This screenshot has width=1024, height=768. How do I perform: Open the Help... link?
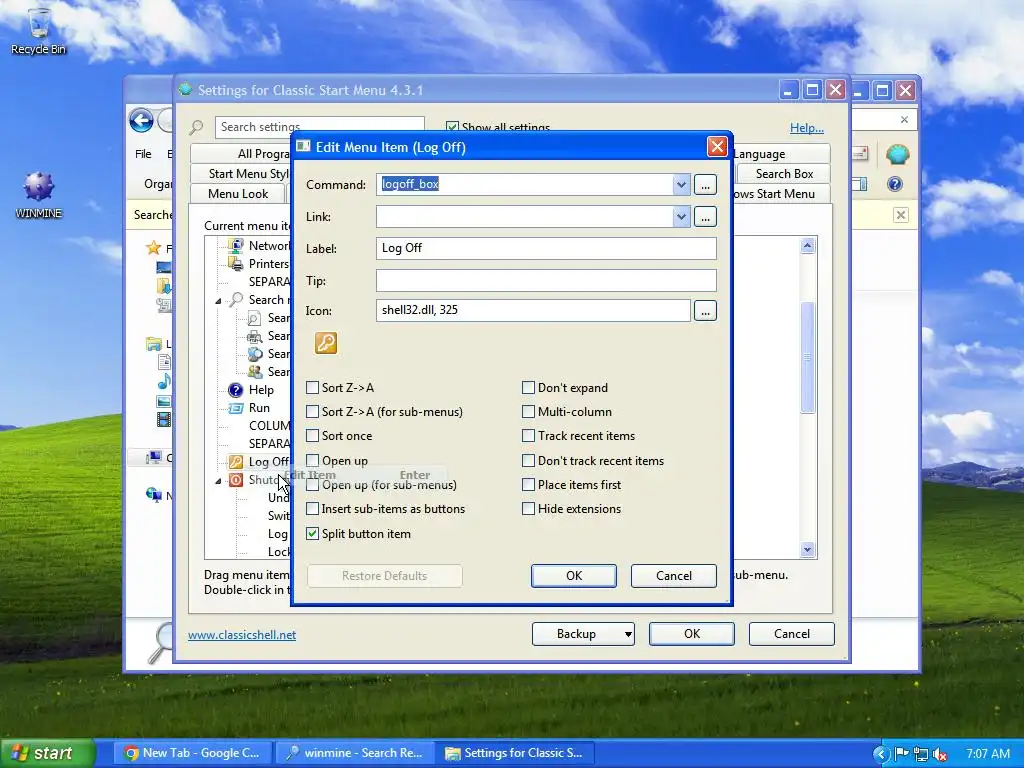807,128
